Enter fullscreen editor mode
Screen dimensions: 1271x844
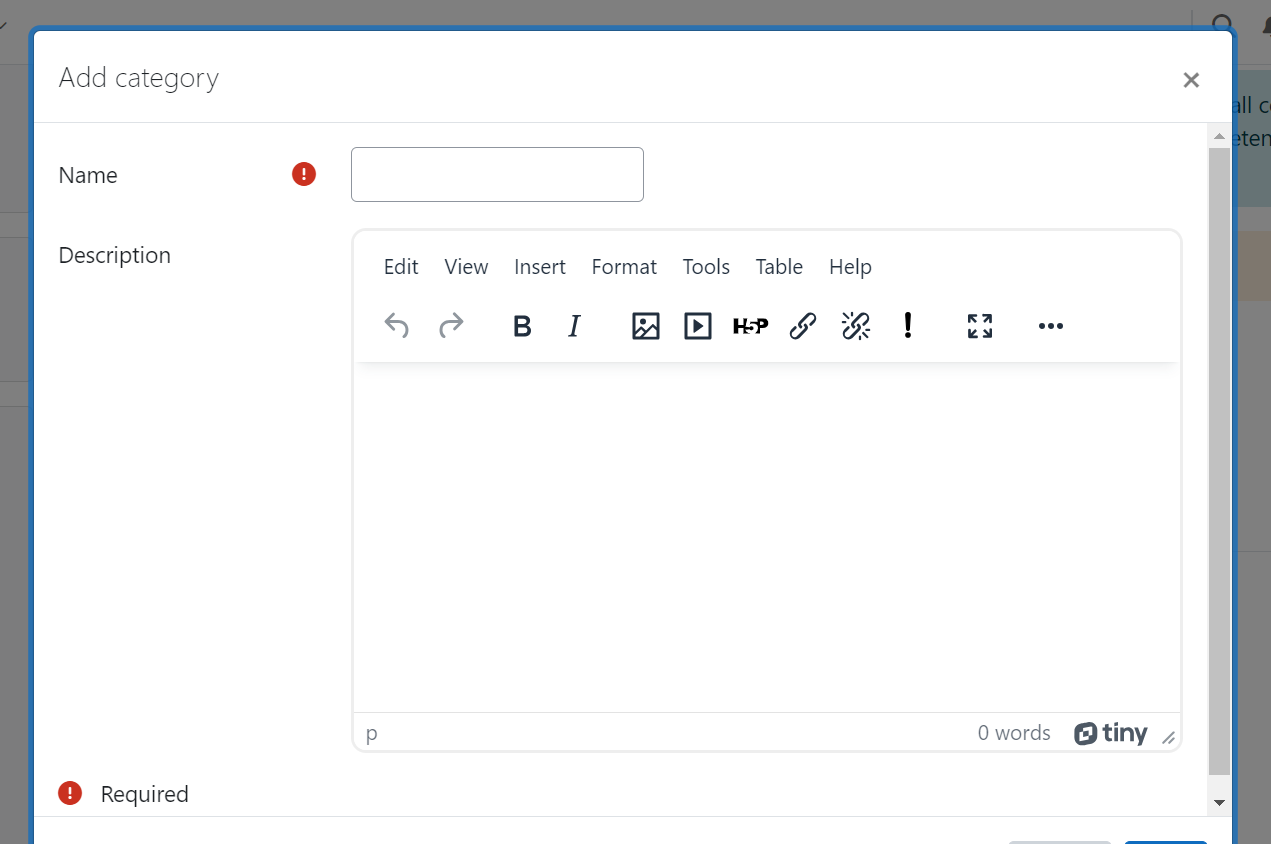pyautogui.click(x=980, y=326)
